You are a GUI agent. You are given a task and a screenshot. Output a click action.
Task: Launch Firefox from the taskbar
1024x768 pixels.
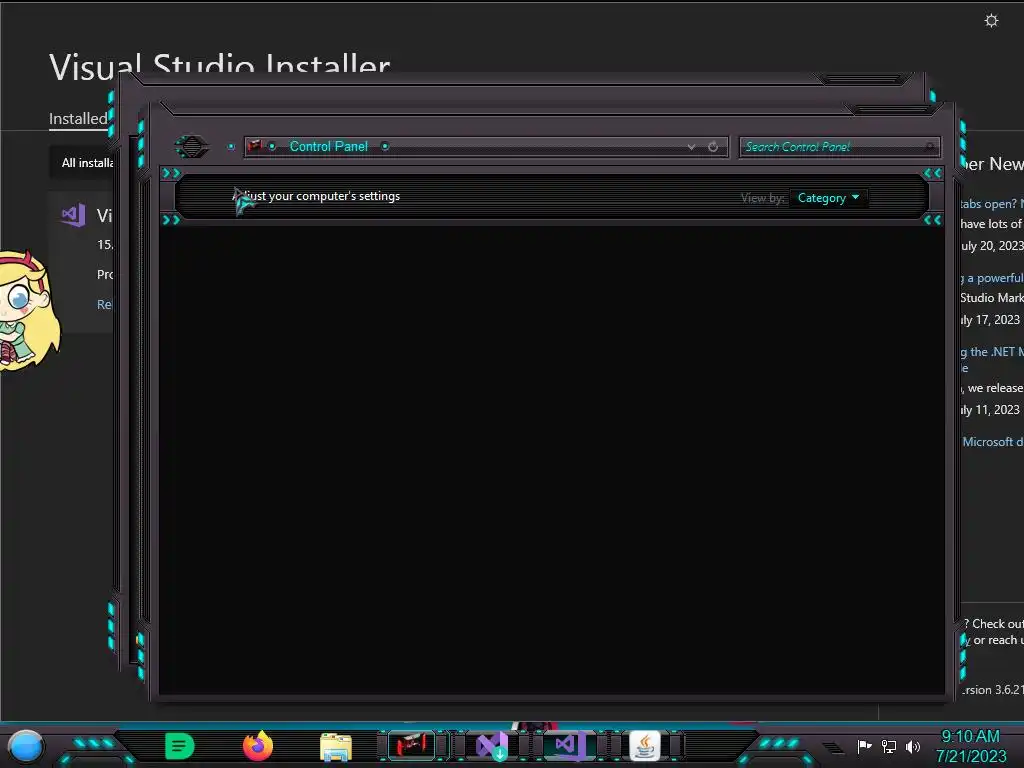pyautogui.click(x=258, y=746)
